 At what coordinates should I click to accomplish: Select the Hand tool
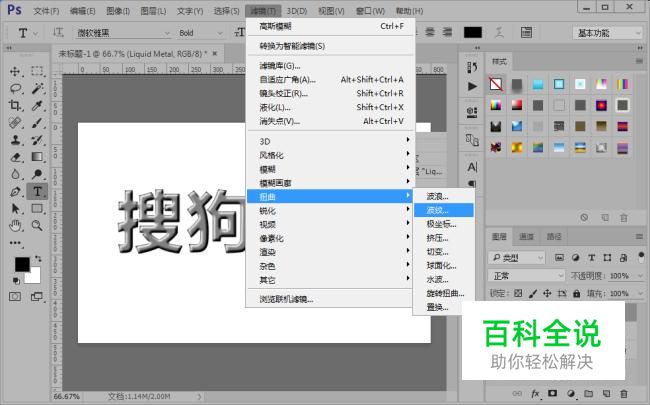(x=15, y=226)
